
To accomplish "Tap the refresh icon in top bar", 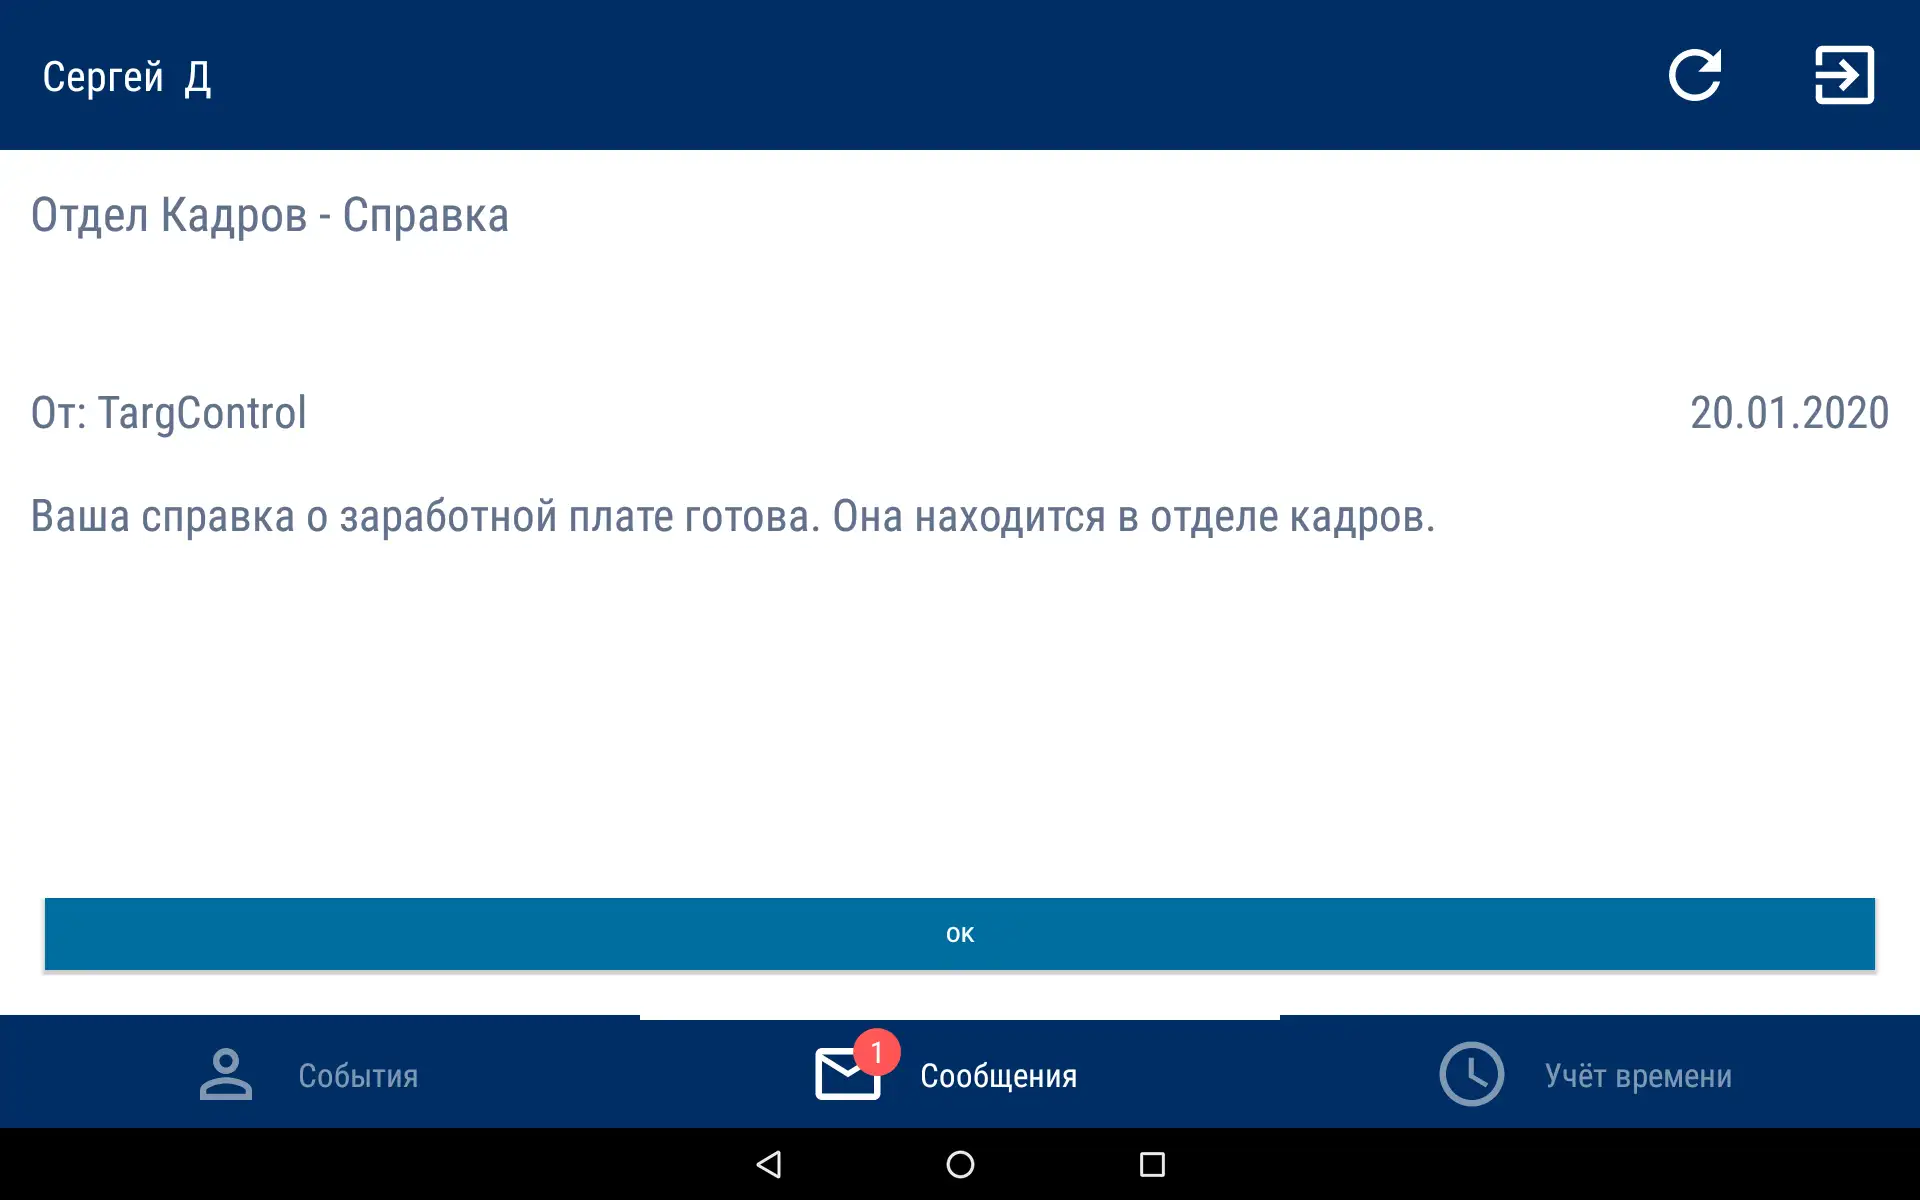I will pyautogui.click(x=1696, y=75).
